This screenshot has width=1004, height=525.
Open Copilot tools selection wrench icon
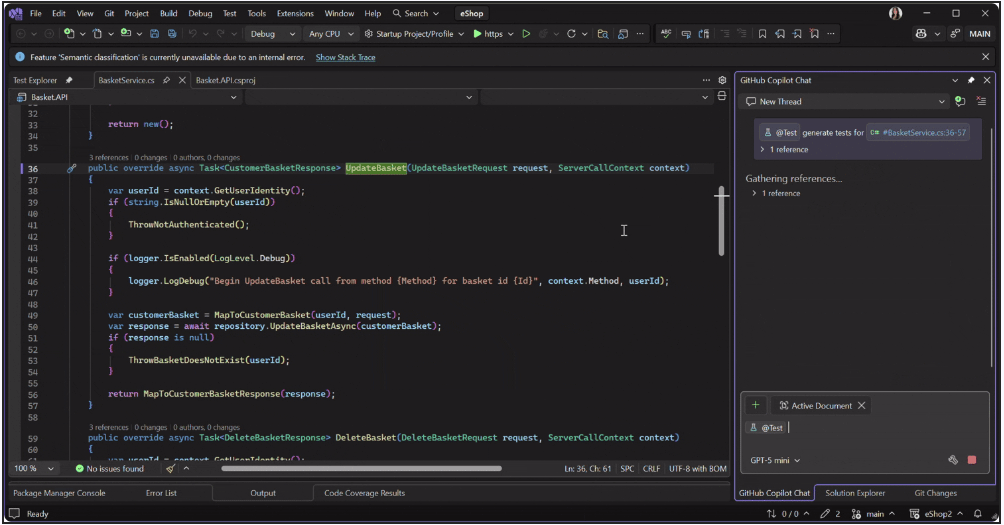click(953, 460)
